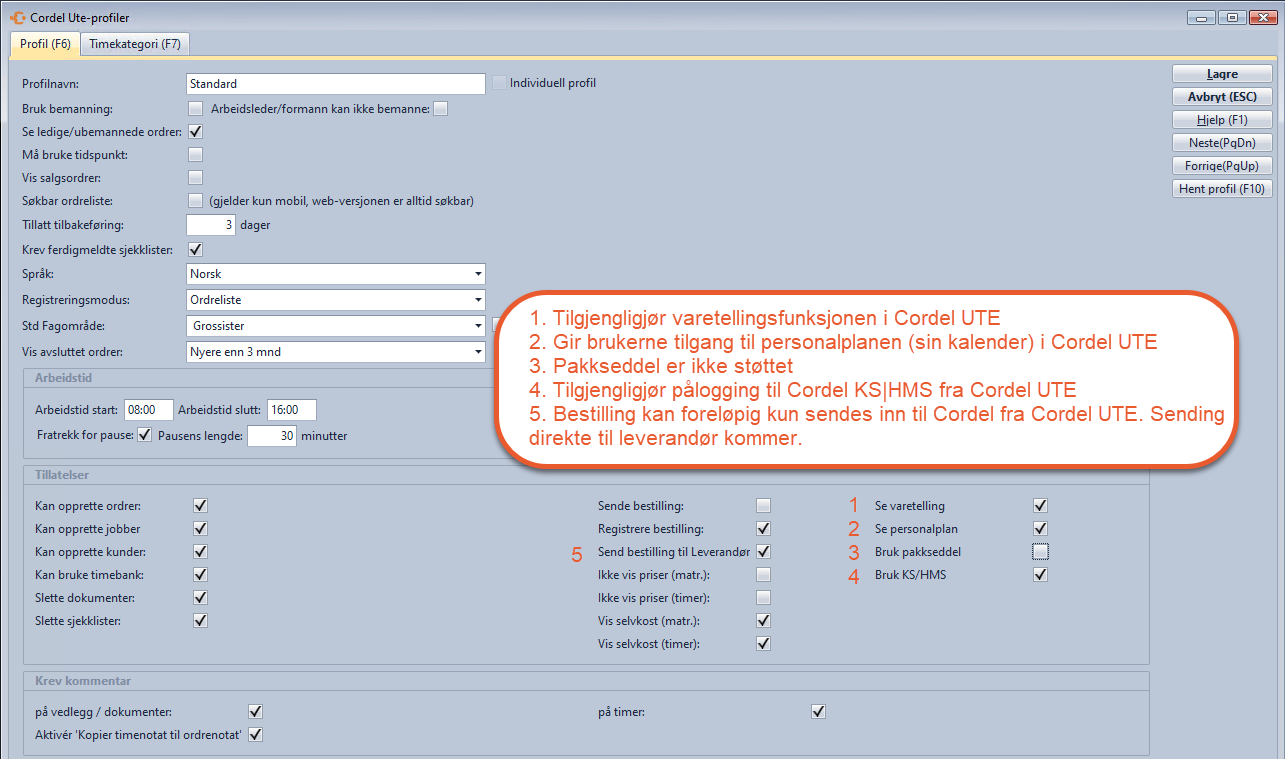This screenshot has height=759, width=1286.
Task: Click the Lagre button
Action: pos(1222,74)
